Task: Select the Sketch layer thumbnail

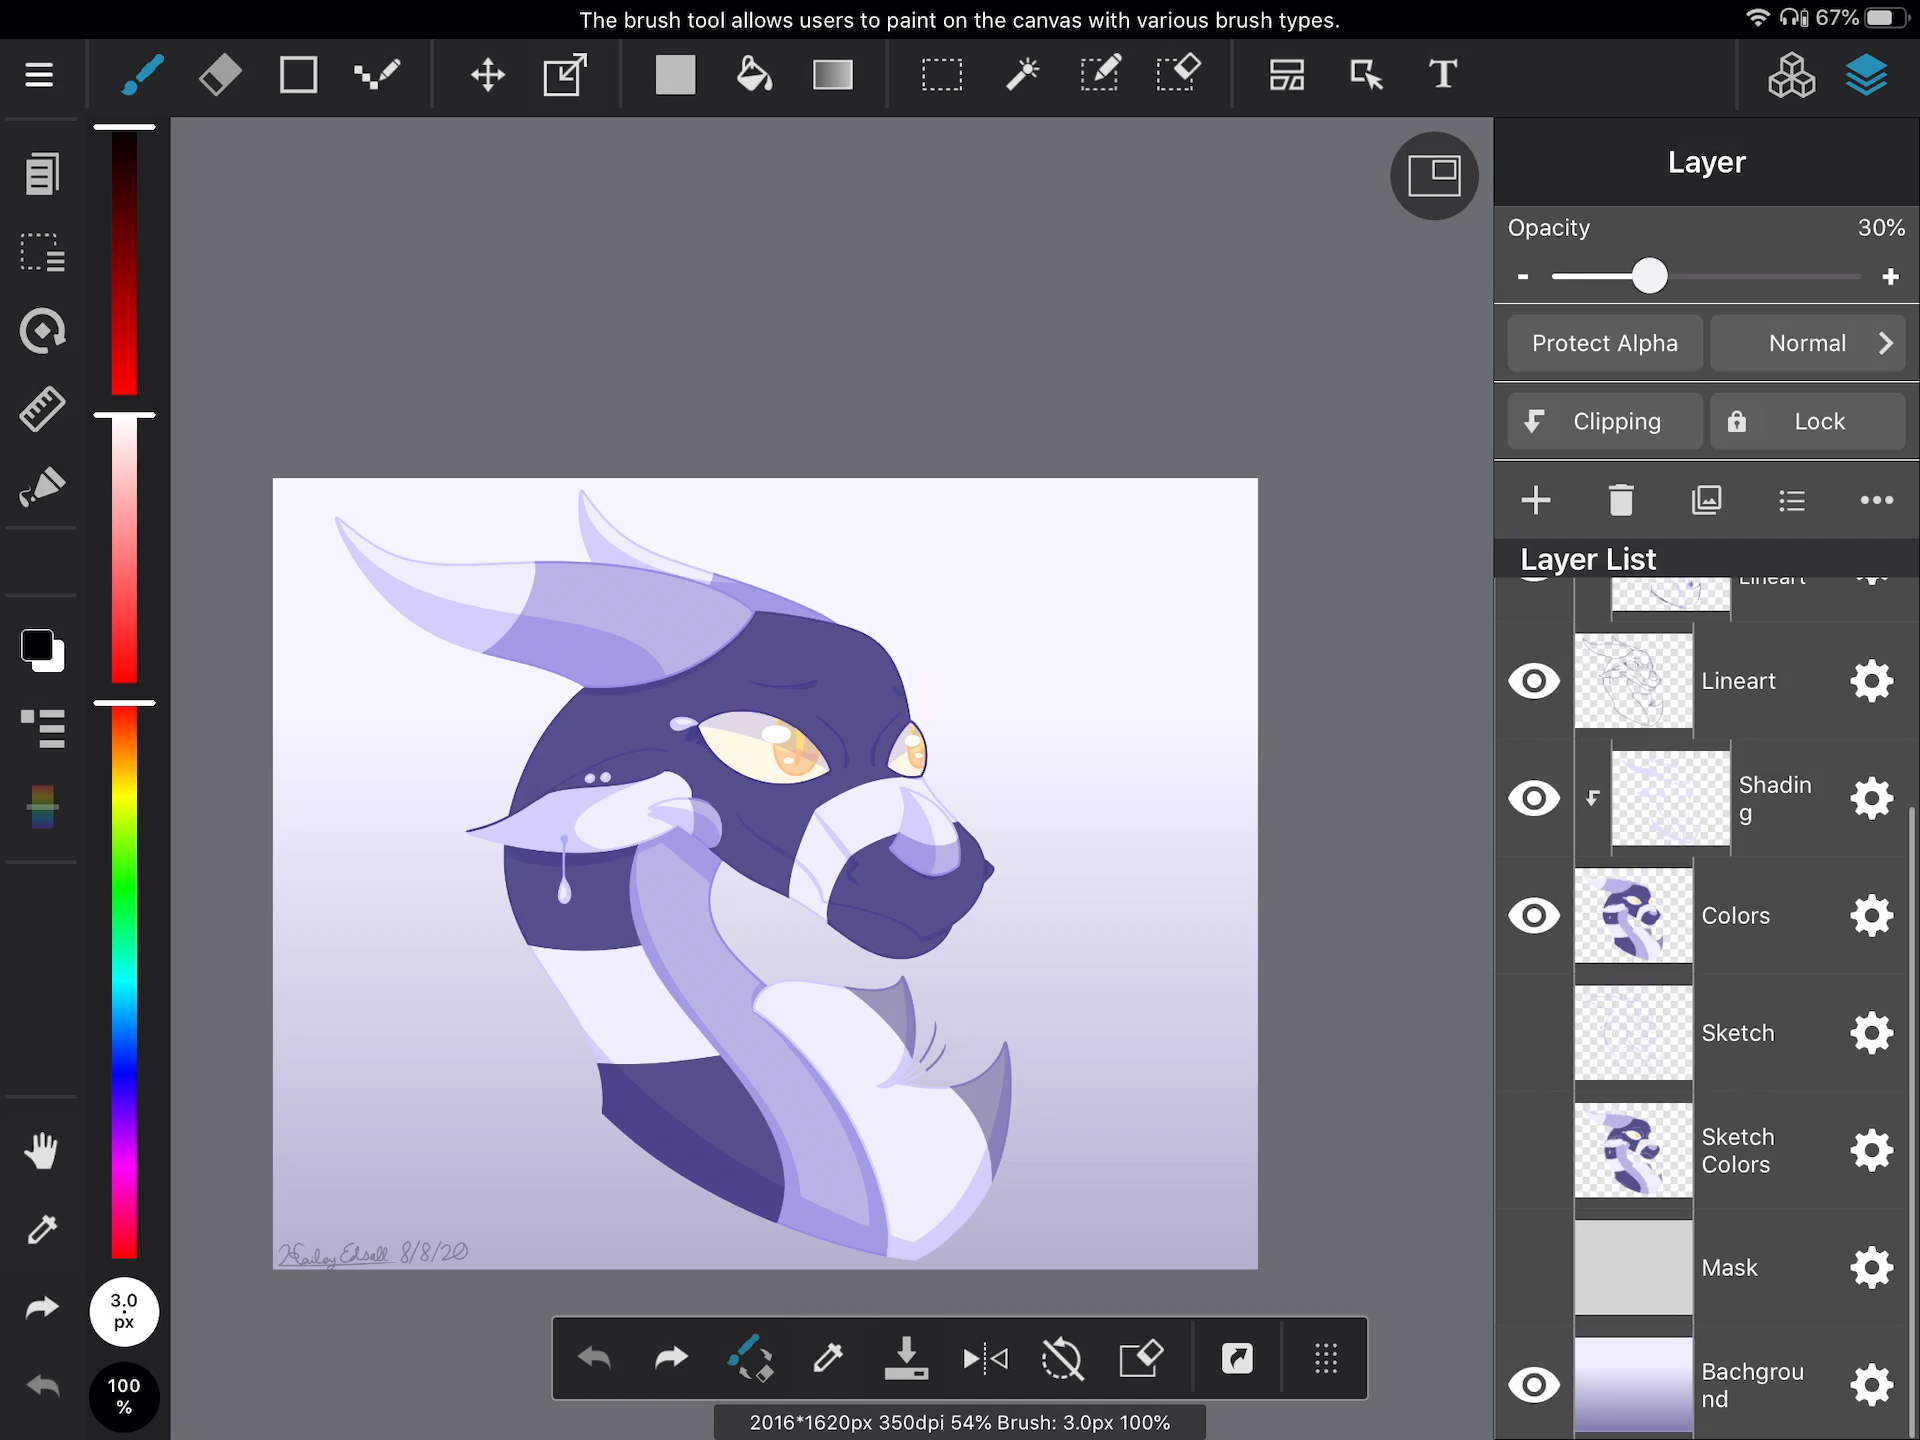Action: point(1633,1033)
